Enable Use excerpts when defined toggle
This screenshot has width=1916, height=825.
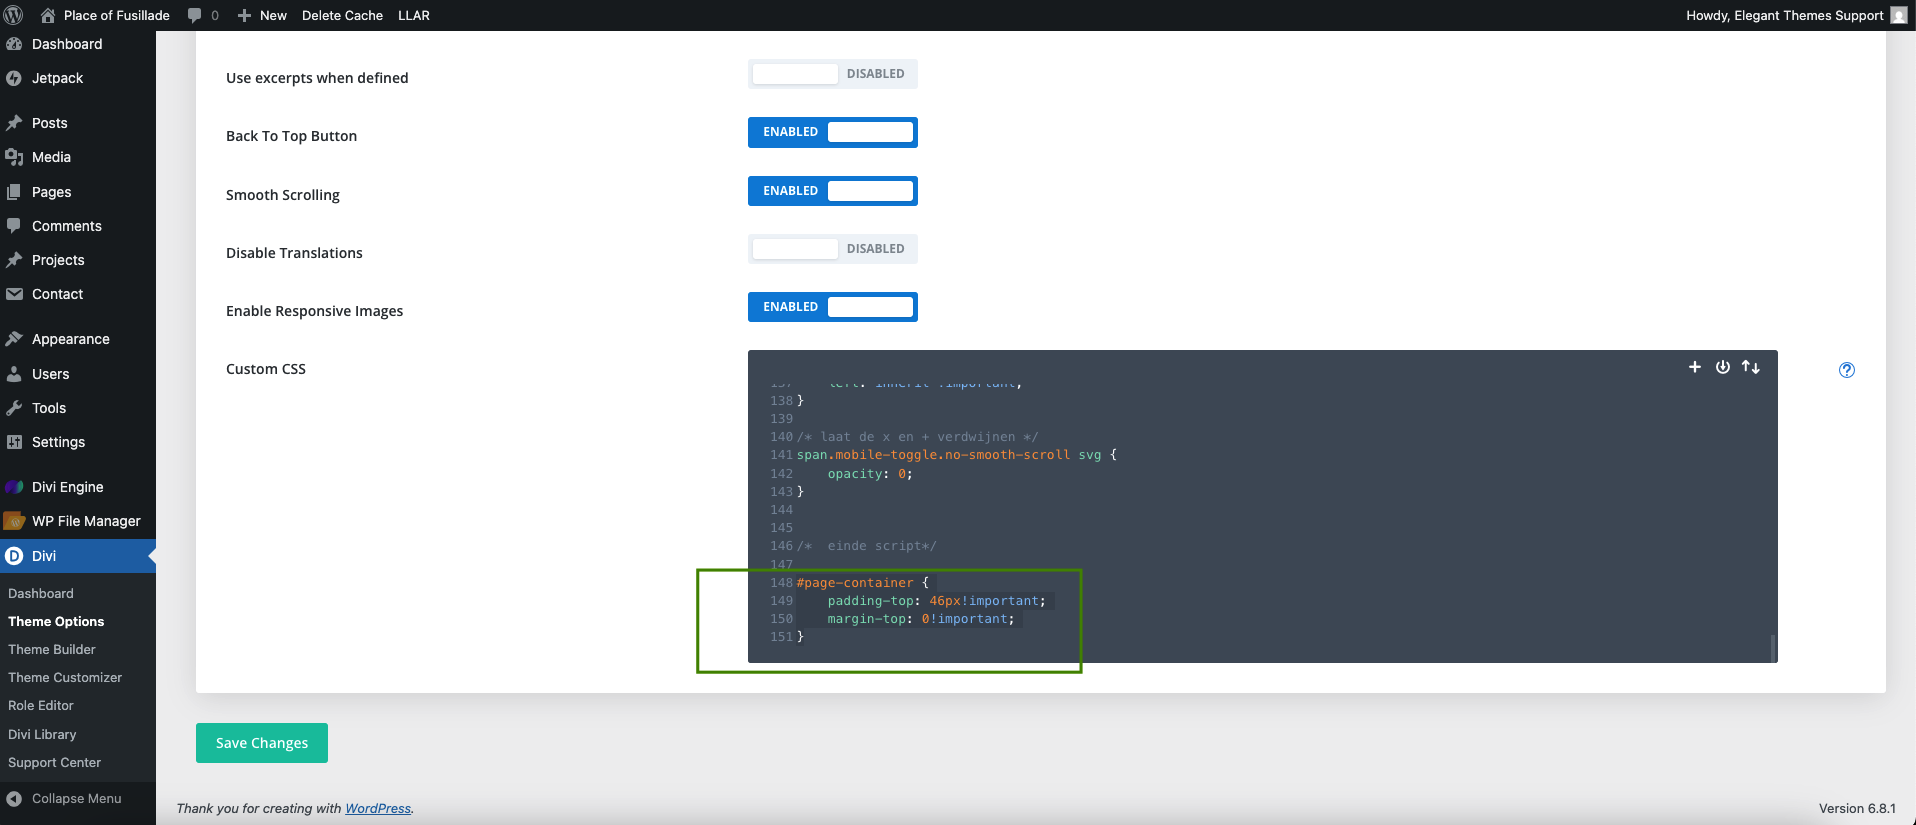tap(832, 74)
